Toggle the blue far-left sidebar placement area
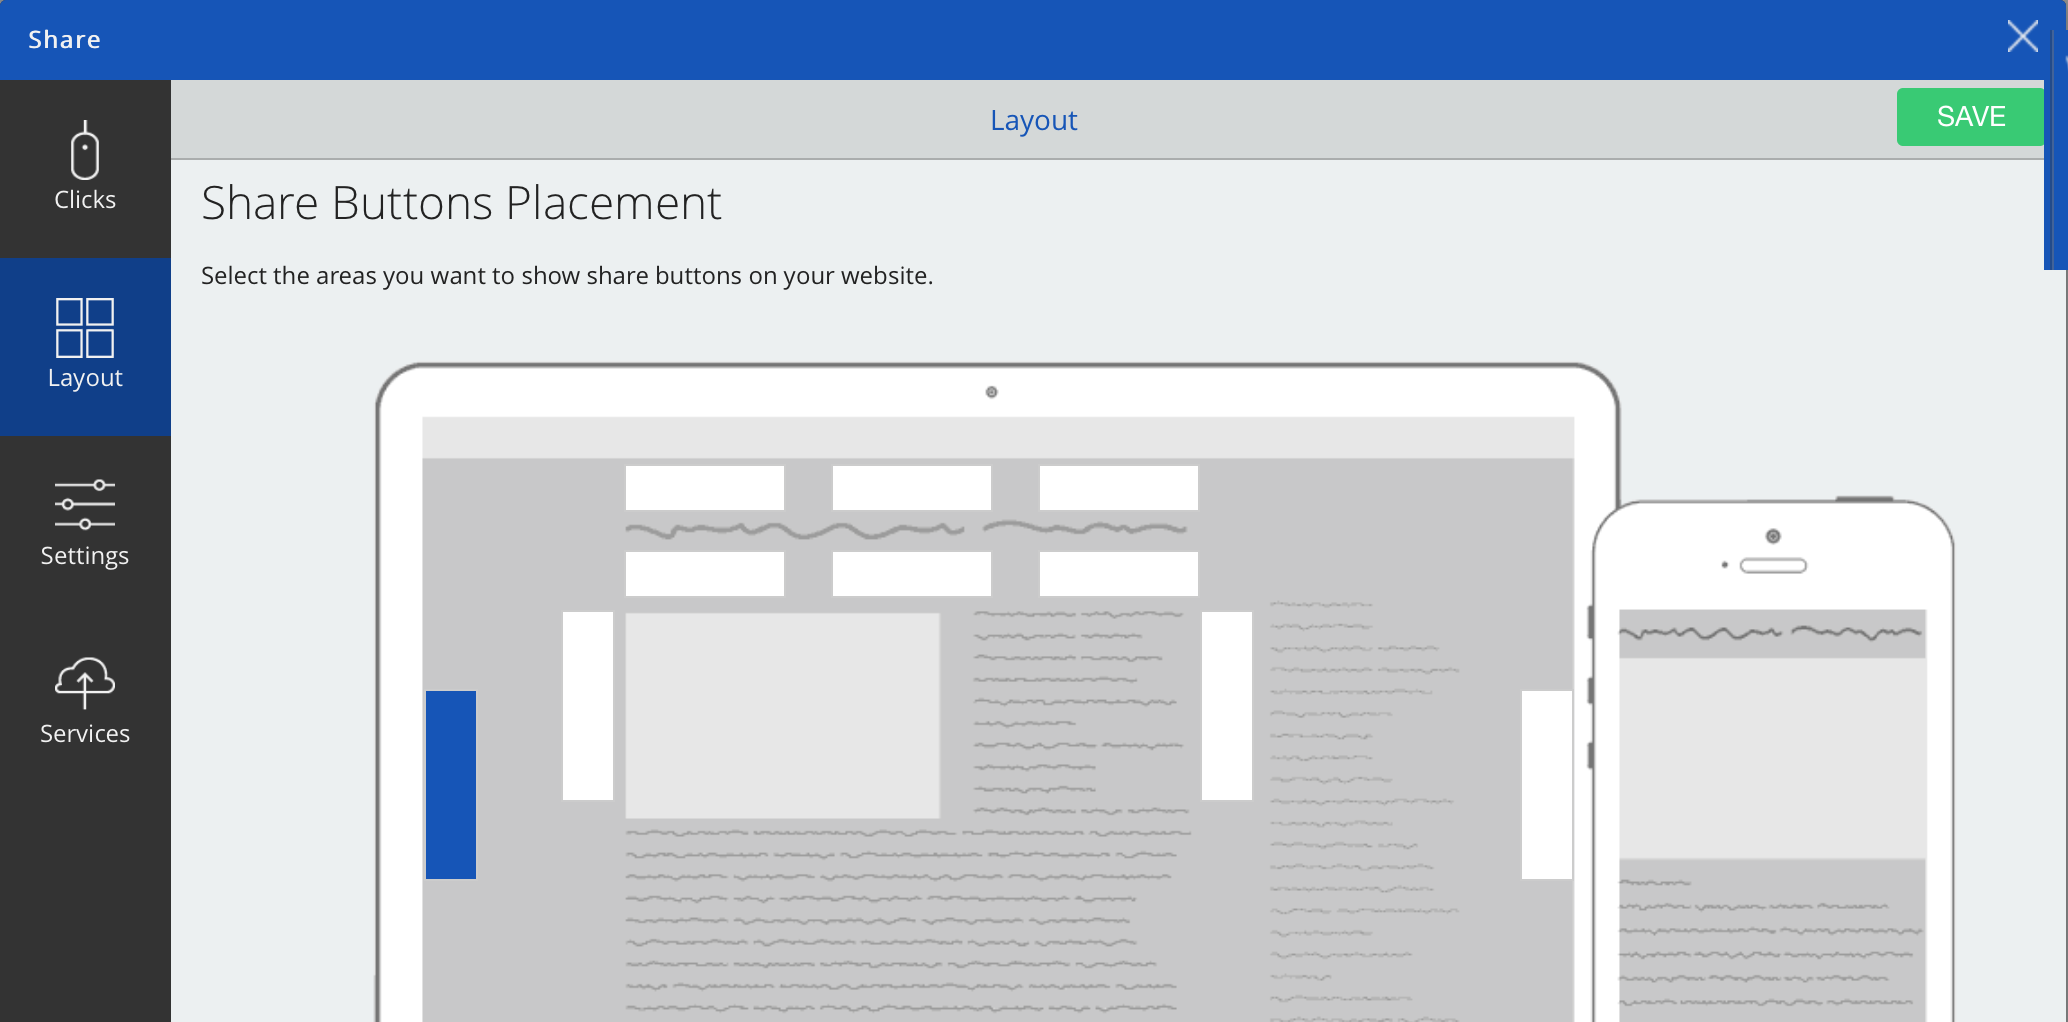 click(x=451, y=785)
